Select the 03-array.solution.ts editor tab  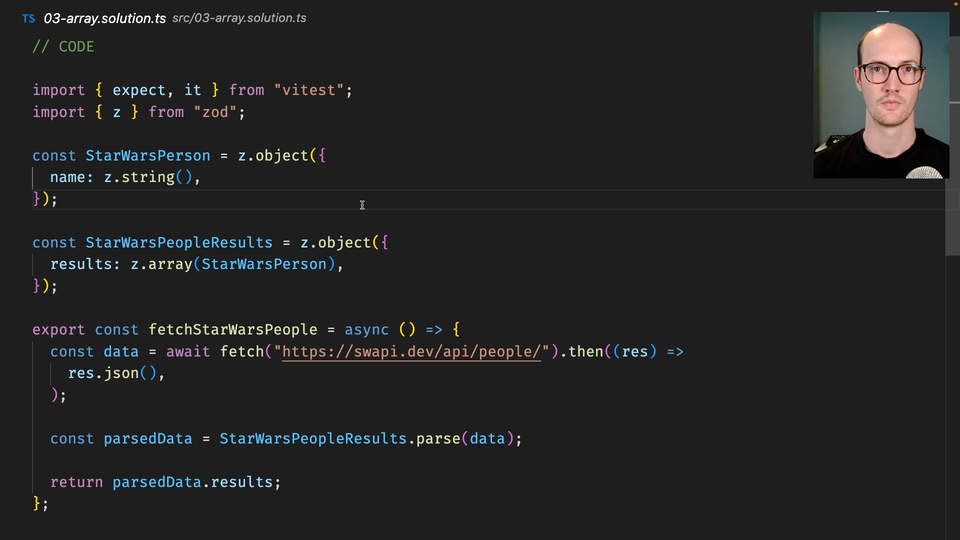(104, 19)
